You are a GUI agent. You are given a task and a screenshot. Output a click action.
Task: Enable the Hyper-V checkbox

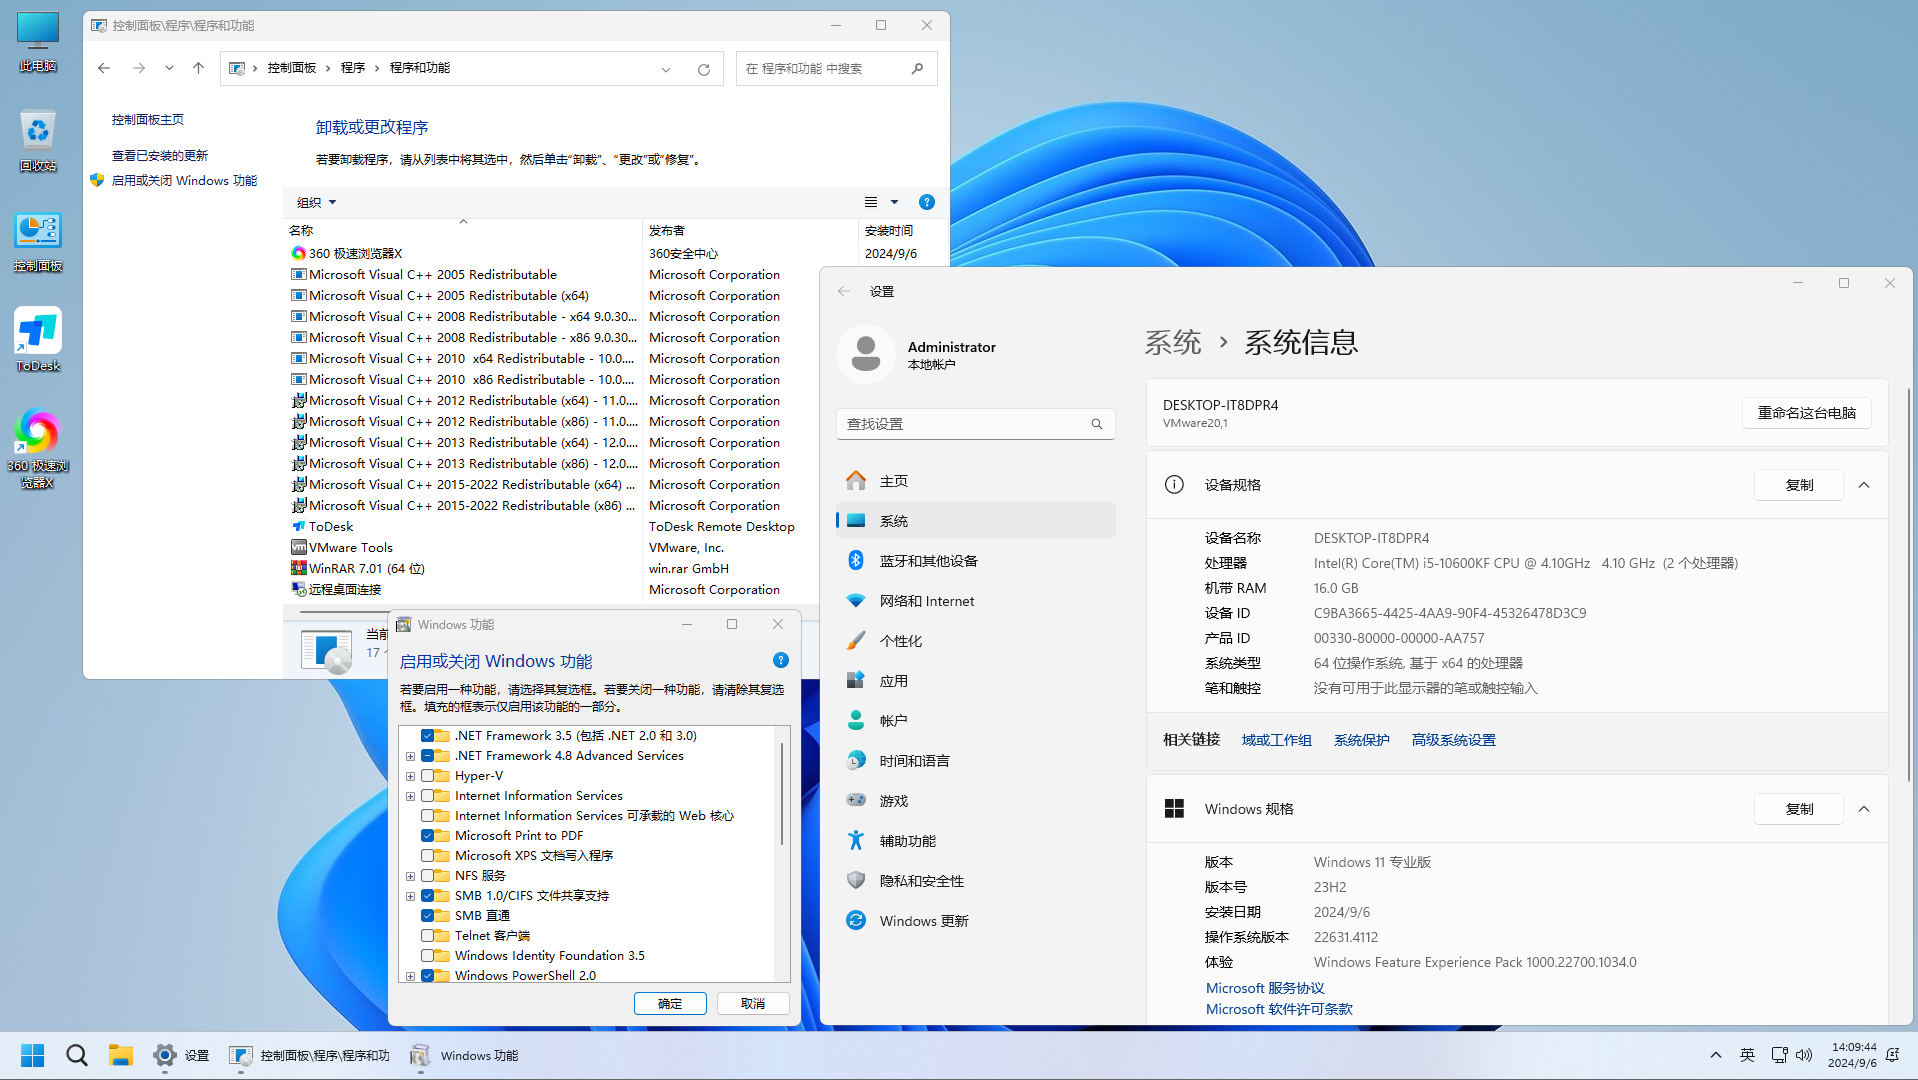(428, 776)
